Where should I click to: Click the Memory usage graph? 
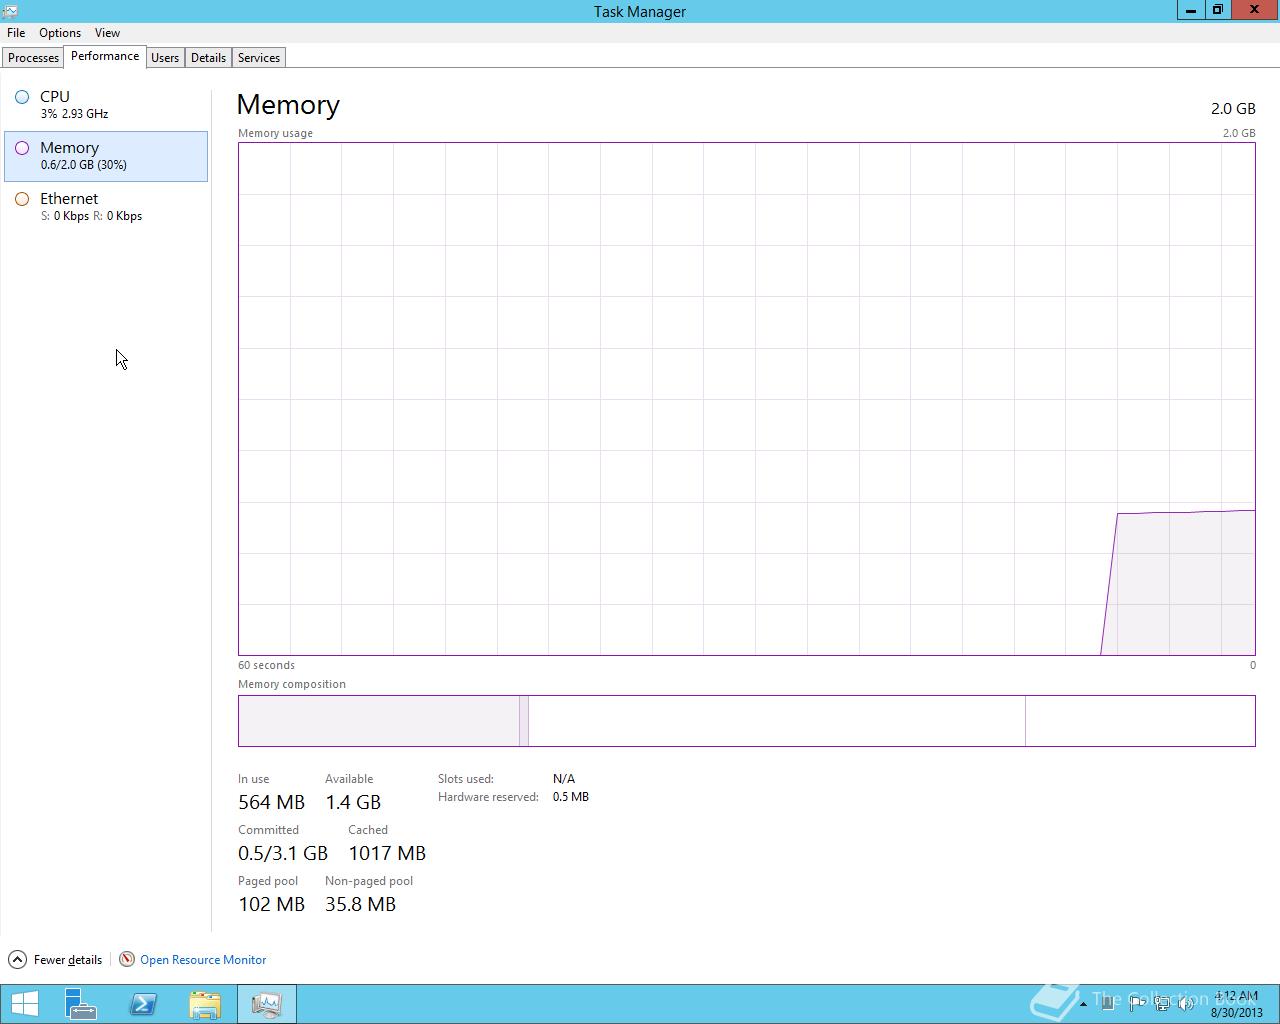coord(746,399)
